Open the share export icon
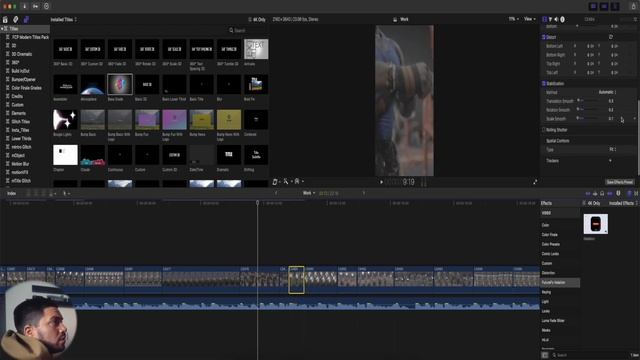640x360 pixels. 633,6
